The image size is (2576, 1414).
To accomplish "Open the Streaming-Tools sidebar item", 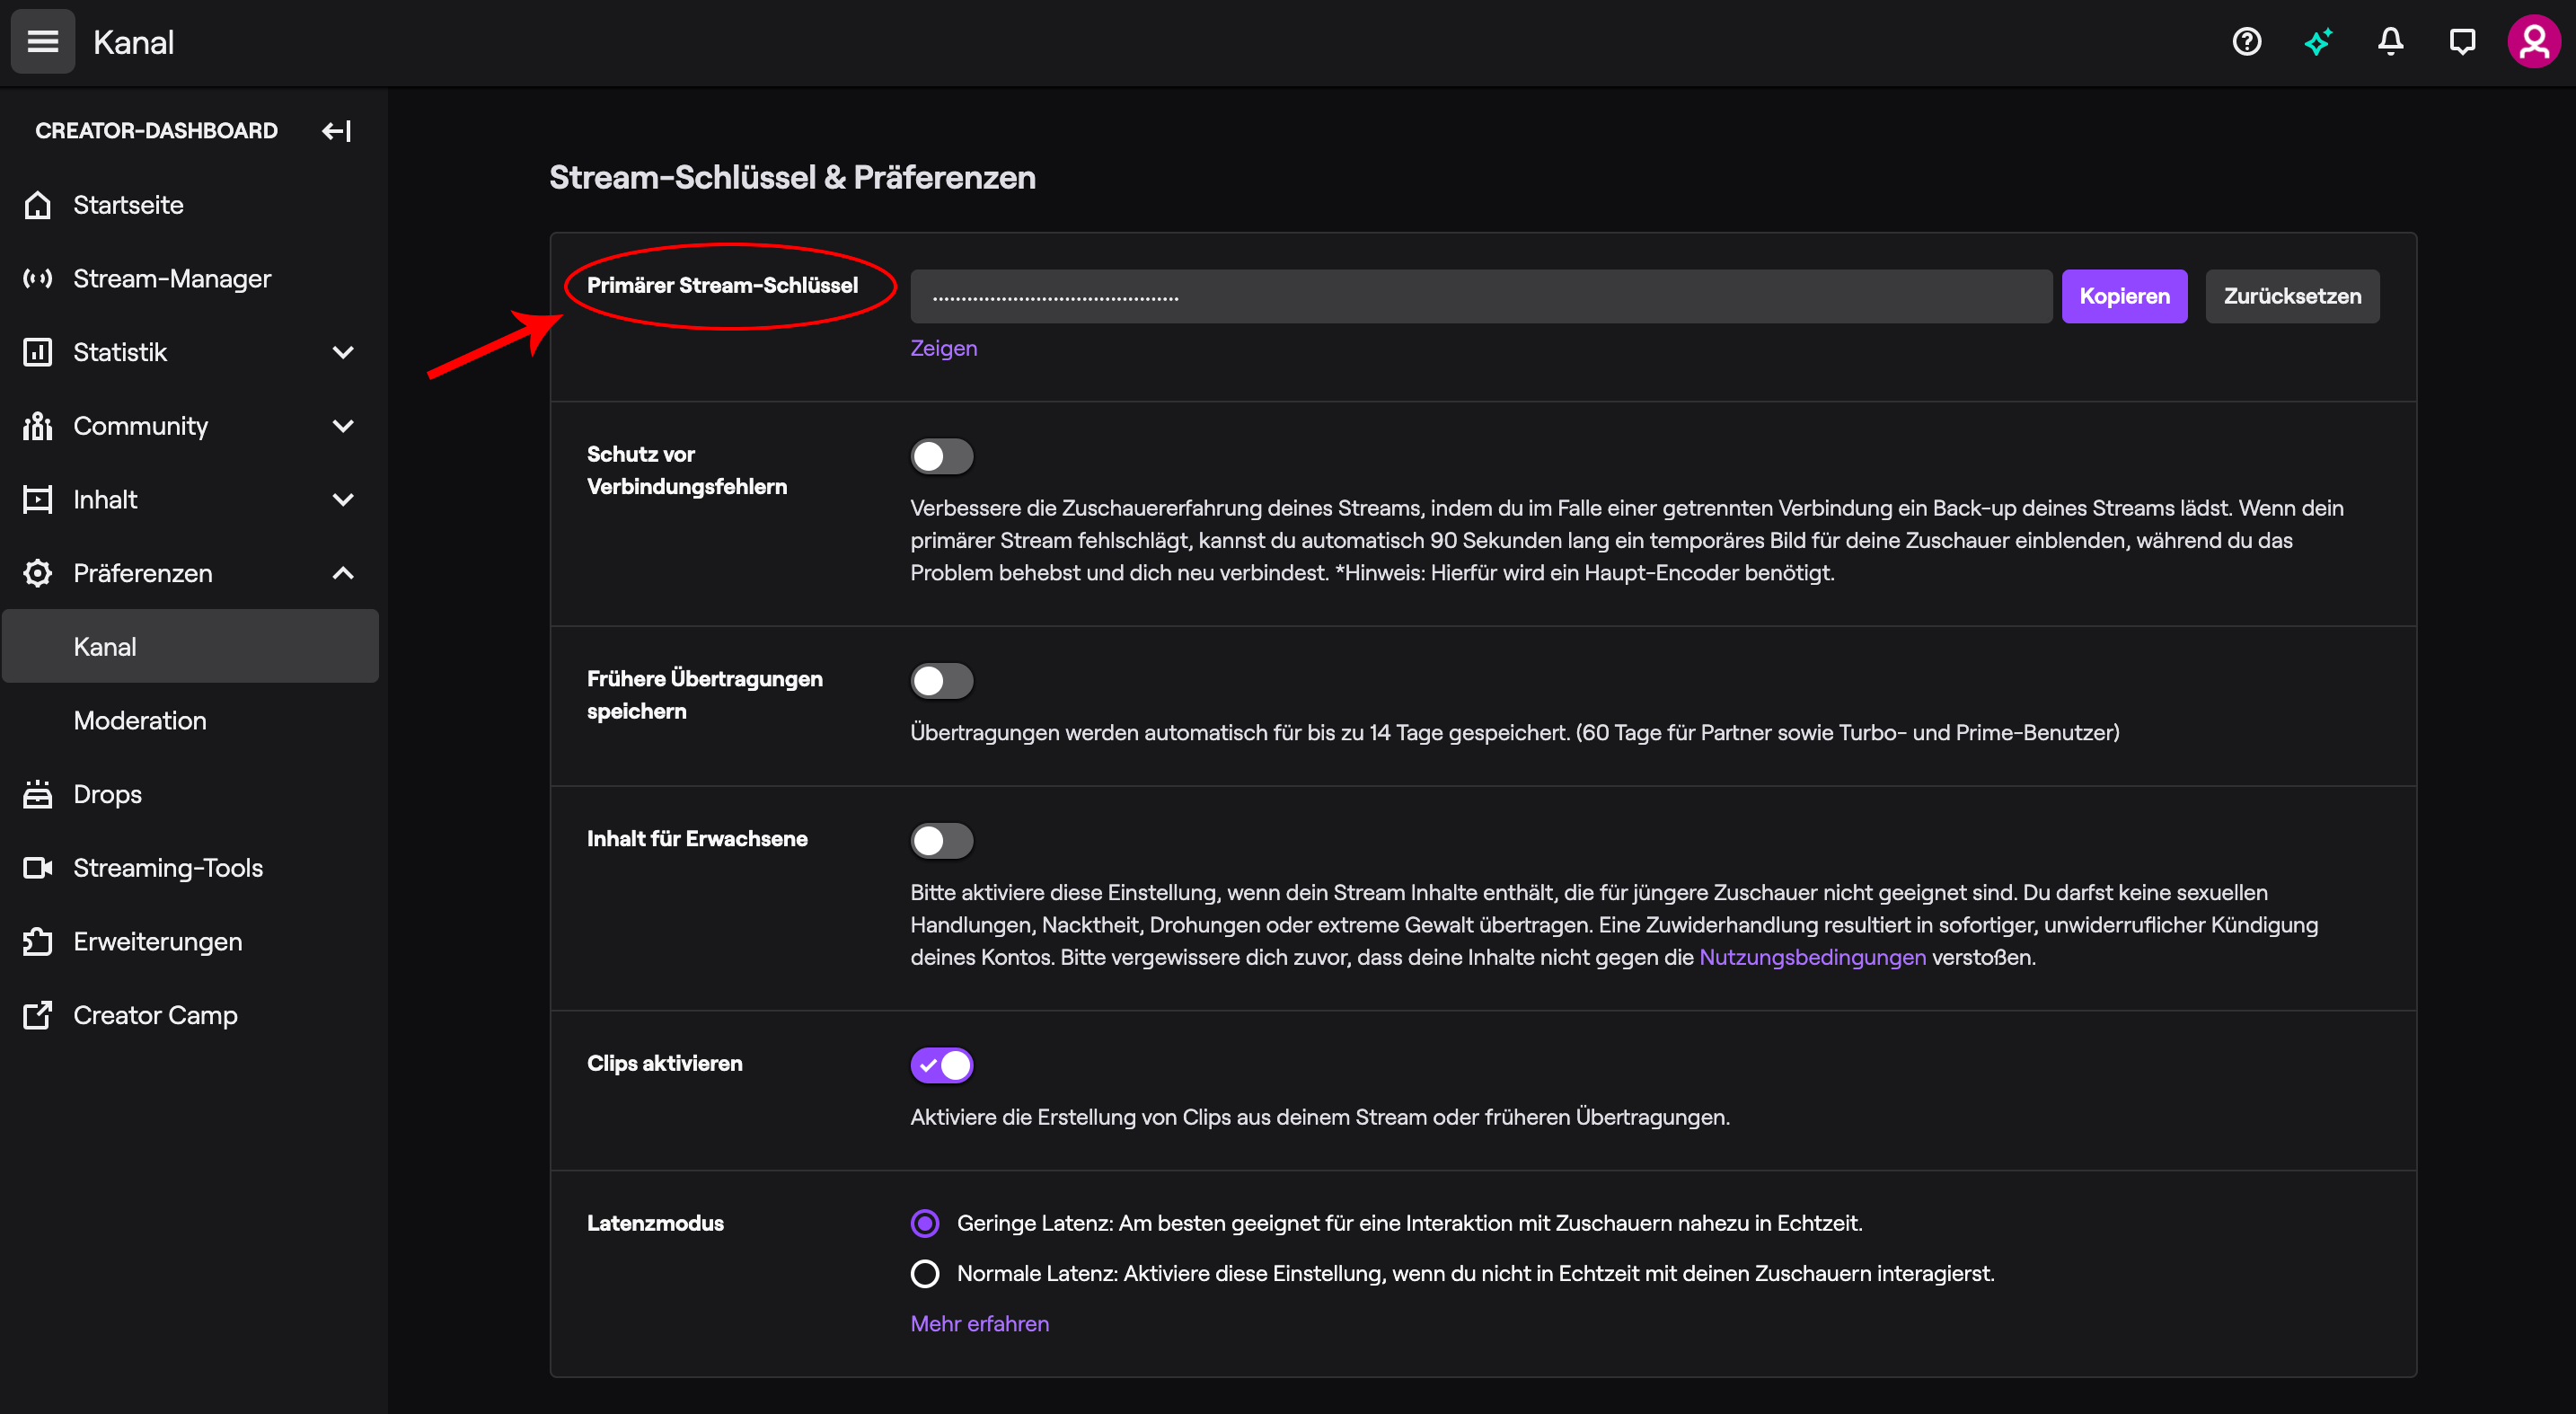I will pos(167,867).
